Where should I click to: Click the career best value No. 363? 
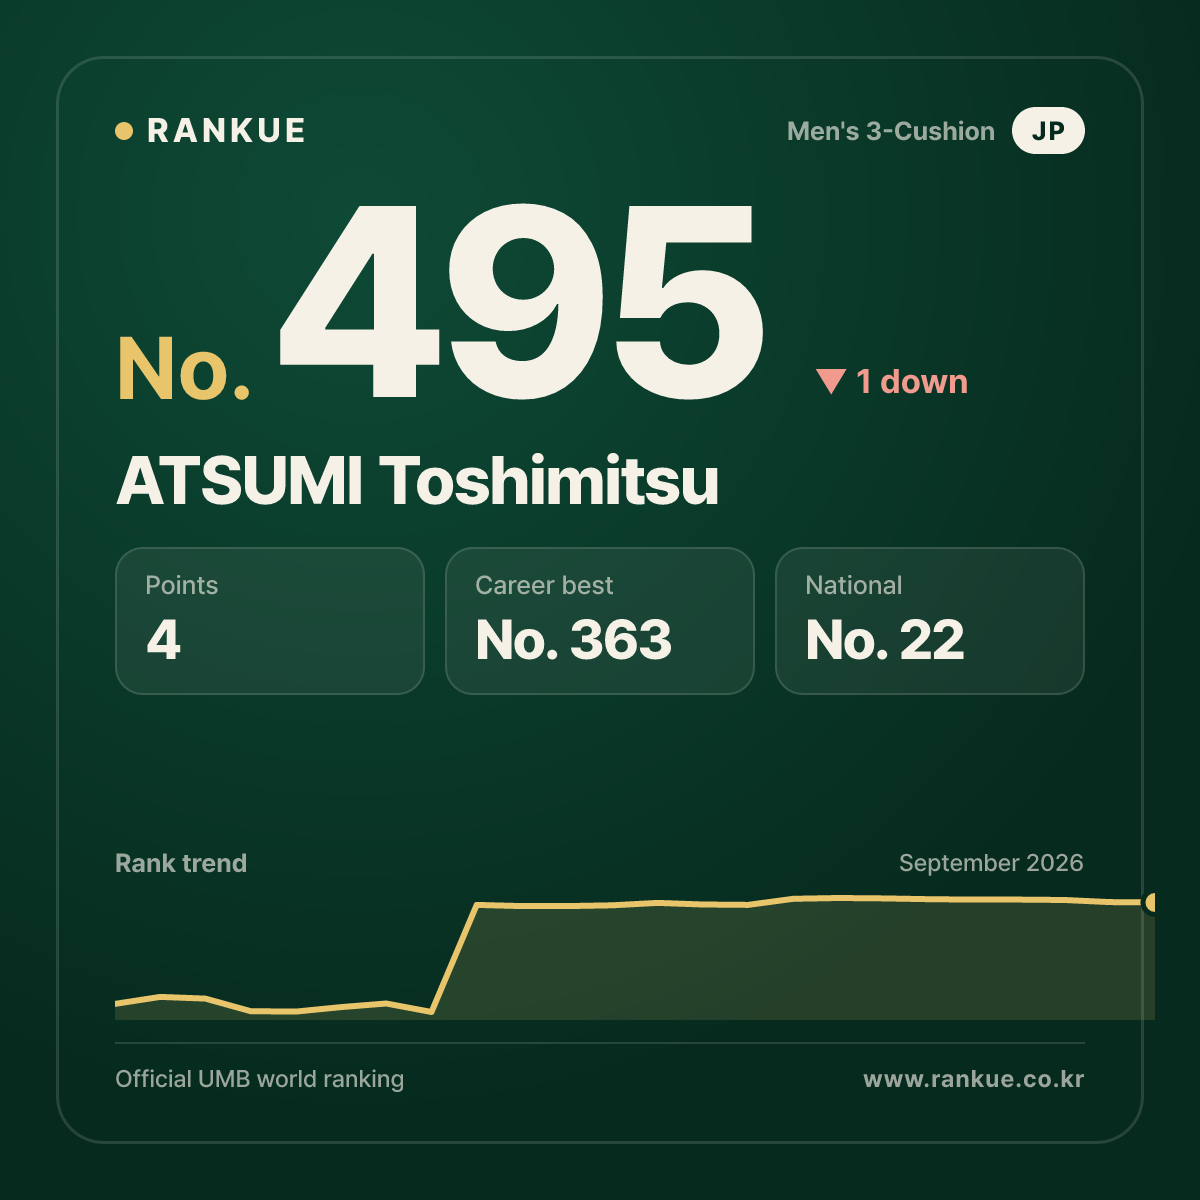tap(574, 640)
